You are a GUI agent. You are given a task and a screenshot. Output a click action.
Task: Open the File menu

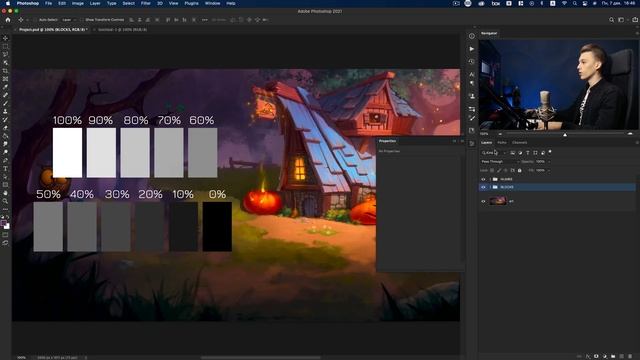click(x=48, y=3)
